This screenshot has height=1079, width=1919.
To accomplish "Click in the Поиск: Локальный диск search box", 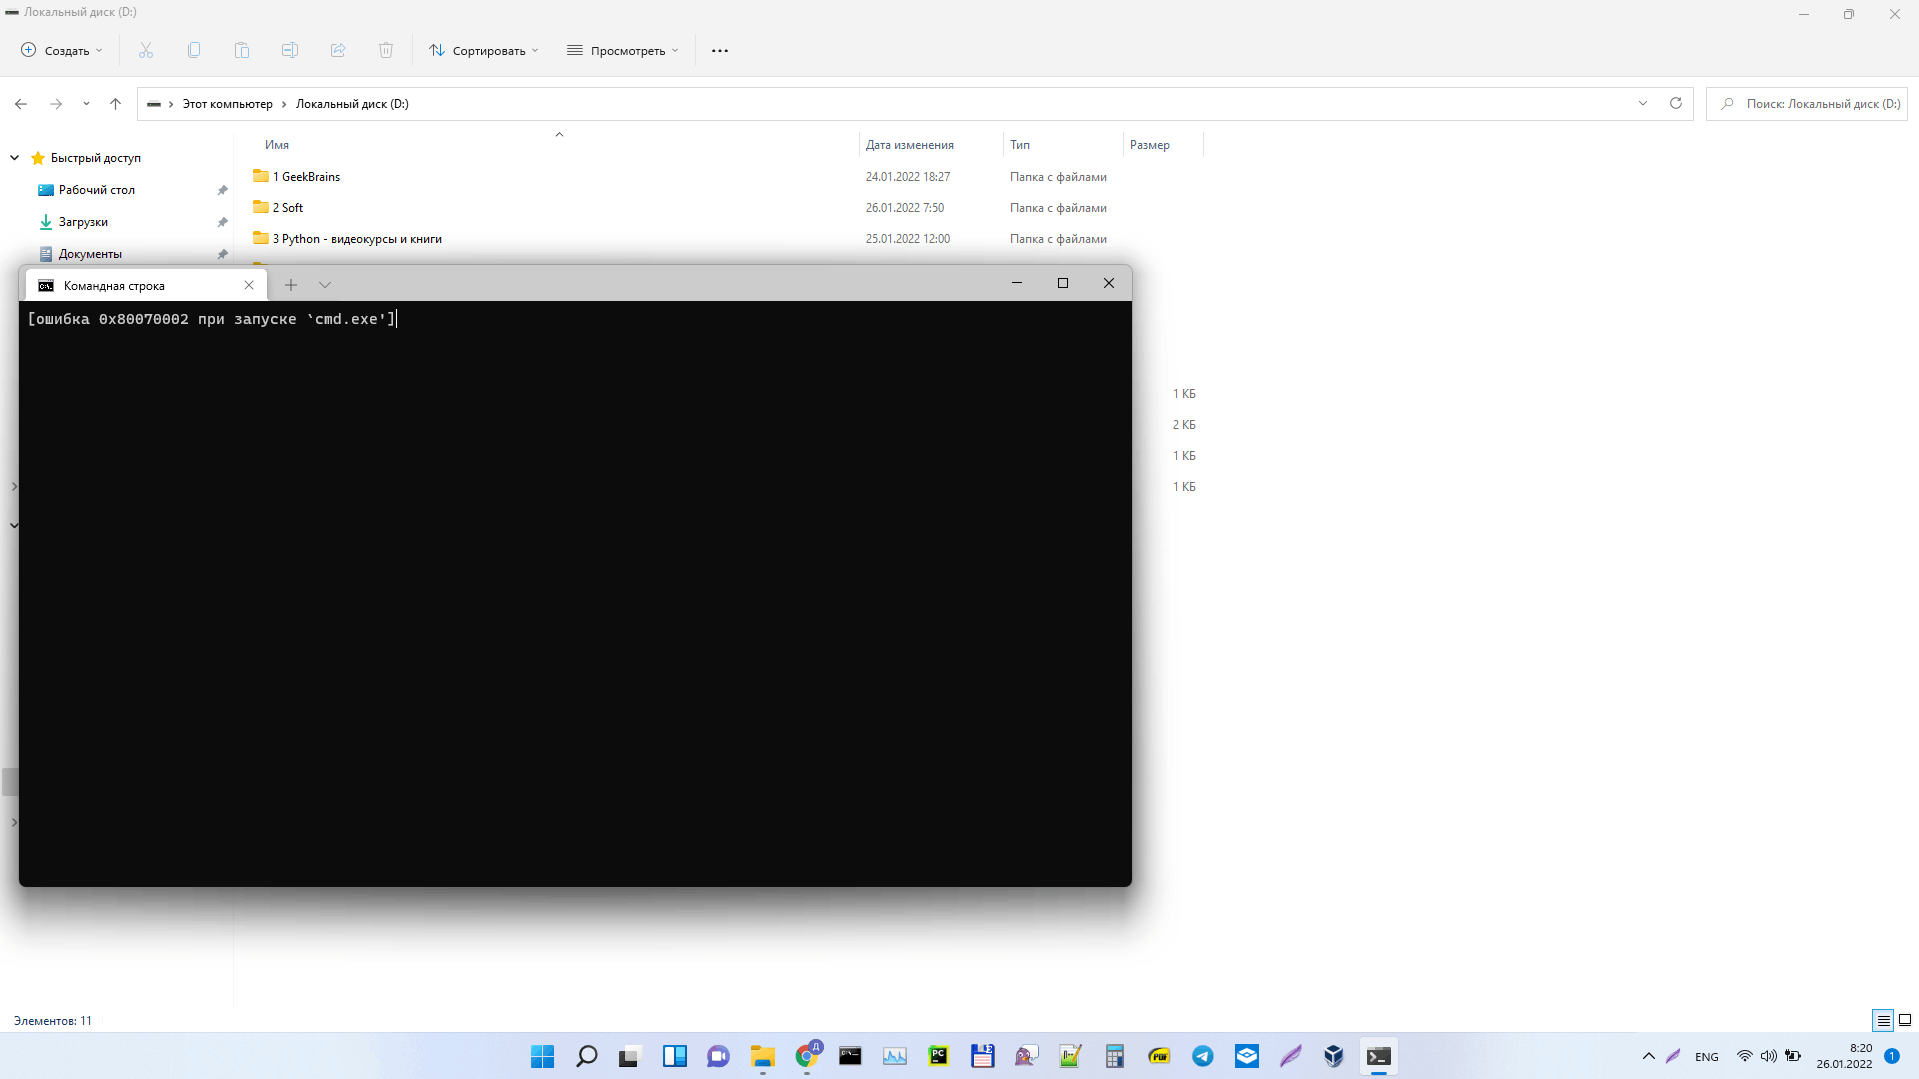I will pyautogui.click(x=1808, y=104).
